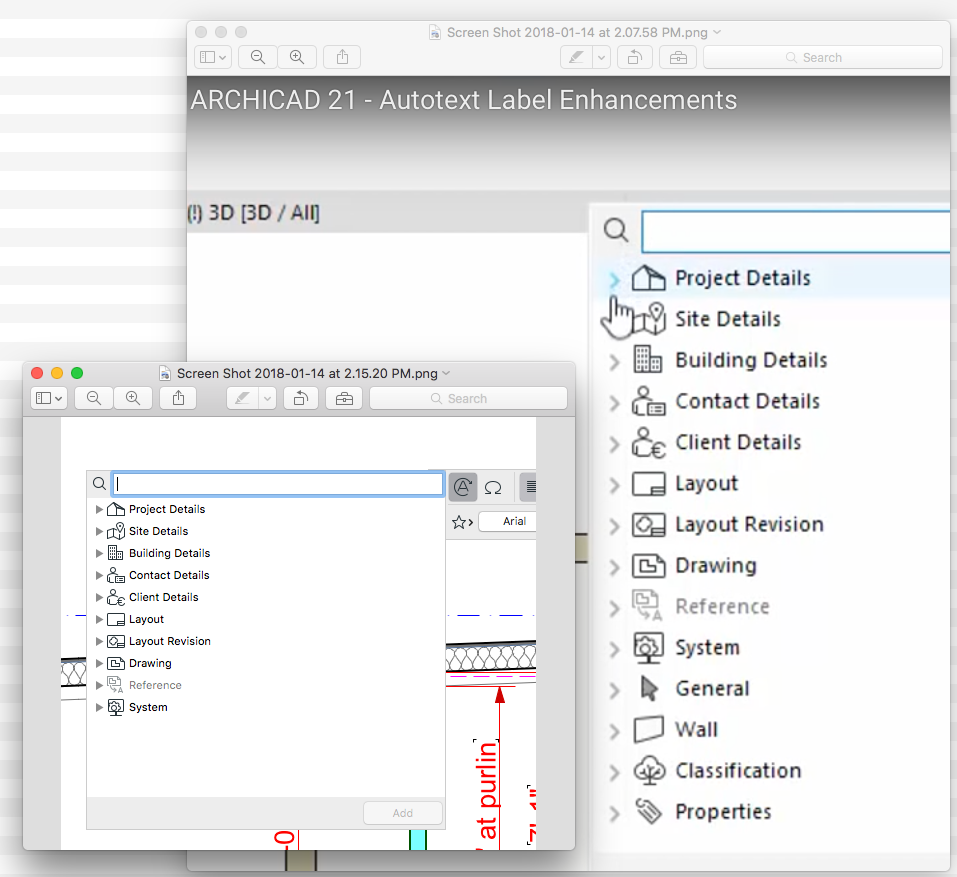Click the Reference icon in the large list

(x=648, y=605)
